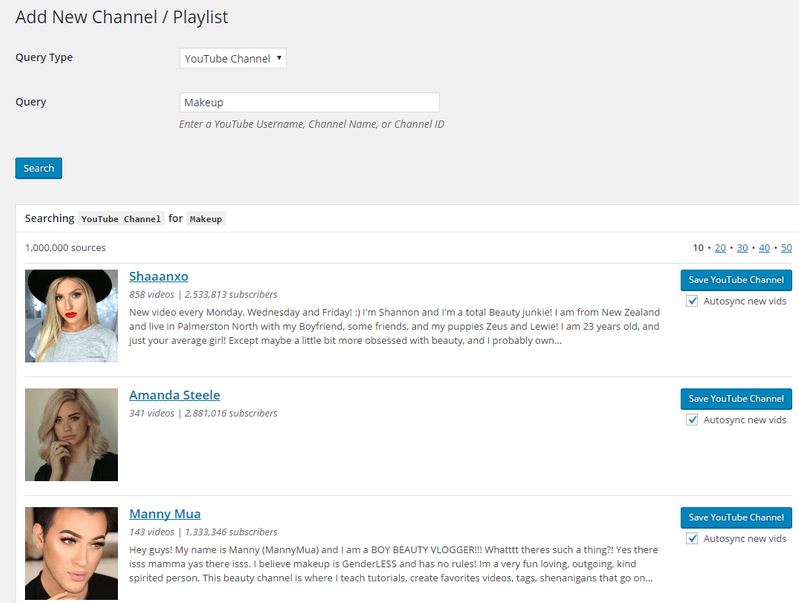Show 20 results per page
The width and height of the screenshot is (799, 603).
pyautogui.click(x=720, y=248)
